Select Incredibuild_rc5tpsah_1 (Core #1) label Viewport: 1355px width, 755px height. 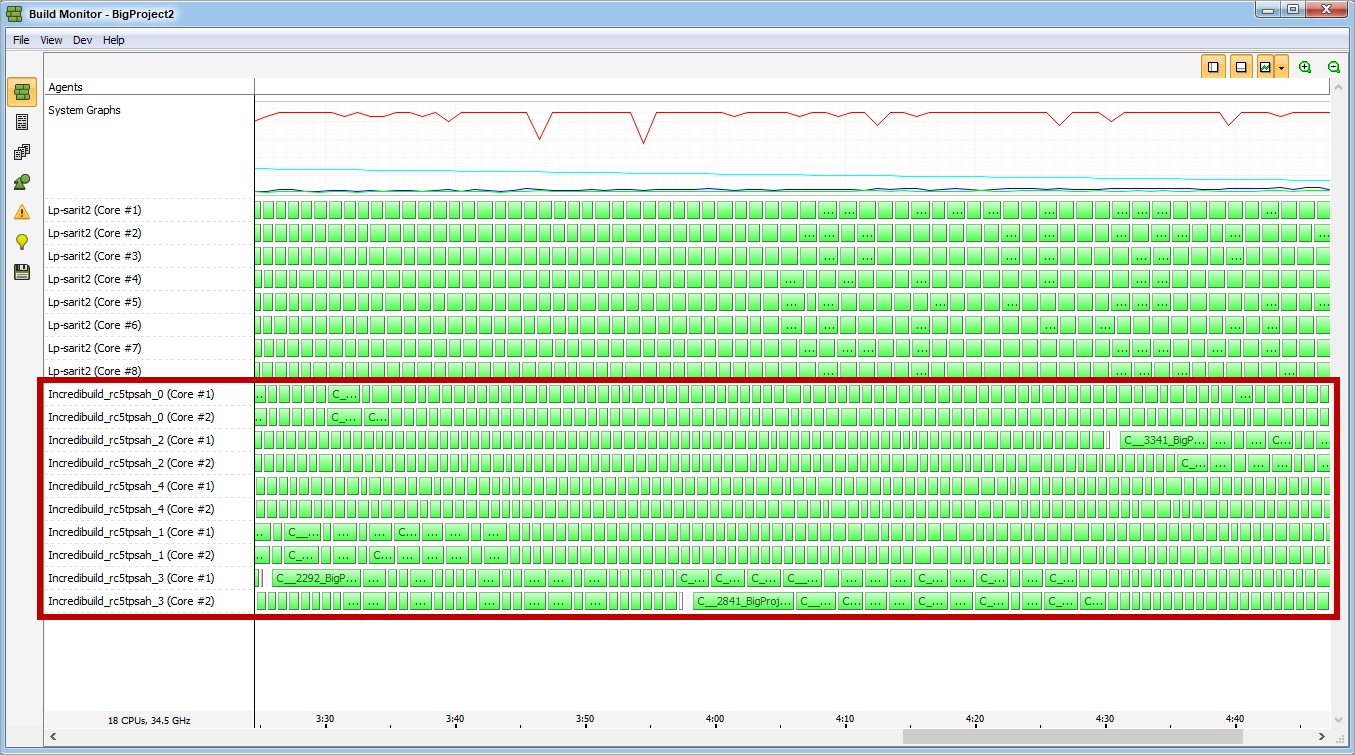coord(131,532)
